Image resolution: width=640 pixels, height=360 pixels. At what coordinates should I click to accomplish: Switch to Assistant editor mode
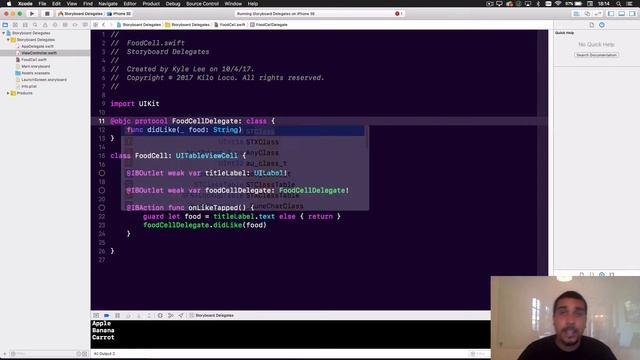click(x=587, y=13)
